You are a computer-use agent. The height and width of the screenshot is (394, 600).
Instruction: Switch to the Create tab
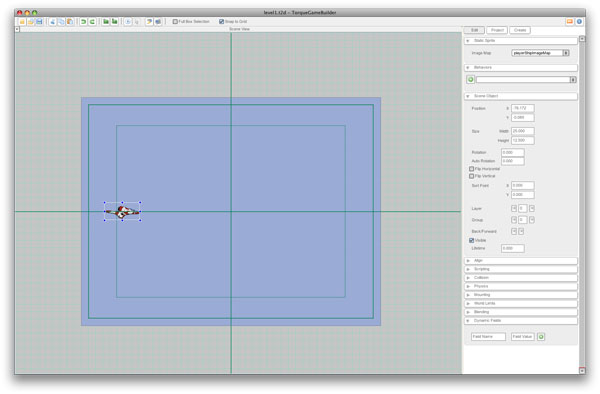(x=520, y=30)
